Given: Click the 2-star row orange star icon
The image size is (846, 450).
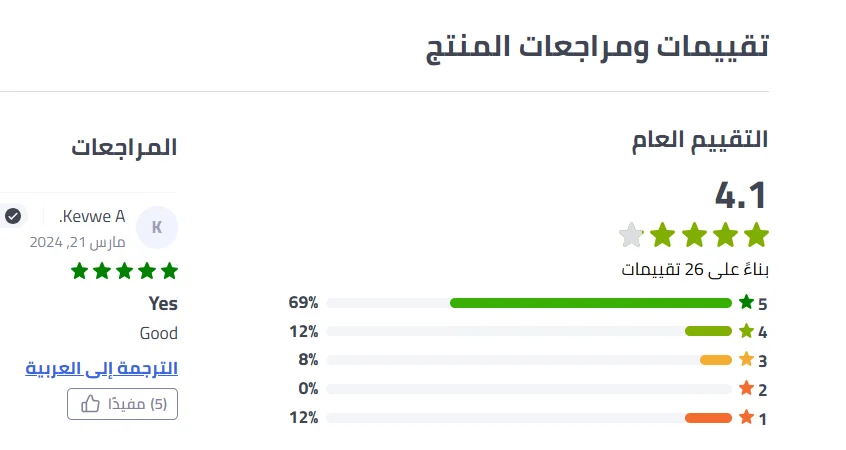Looking at the screenshot, I should (x=746, y=389).
